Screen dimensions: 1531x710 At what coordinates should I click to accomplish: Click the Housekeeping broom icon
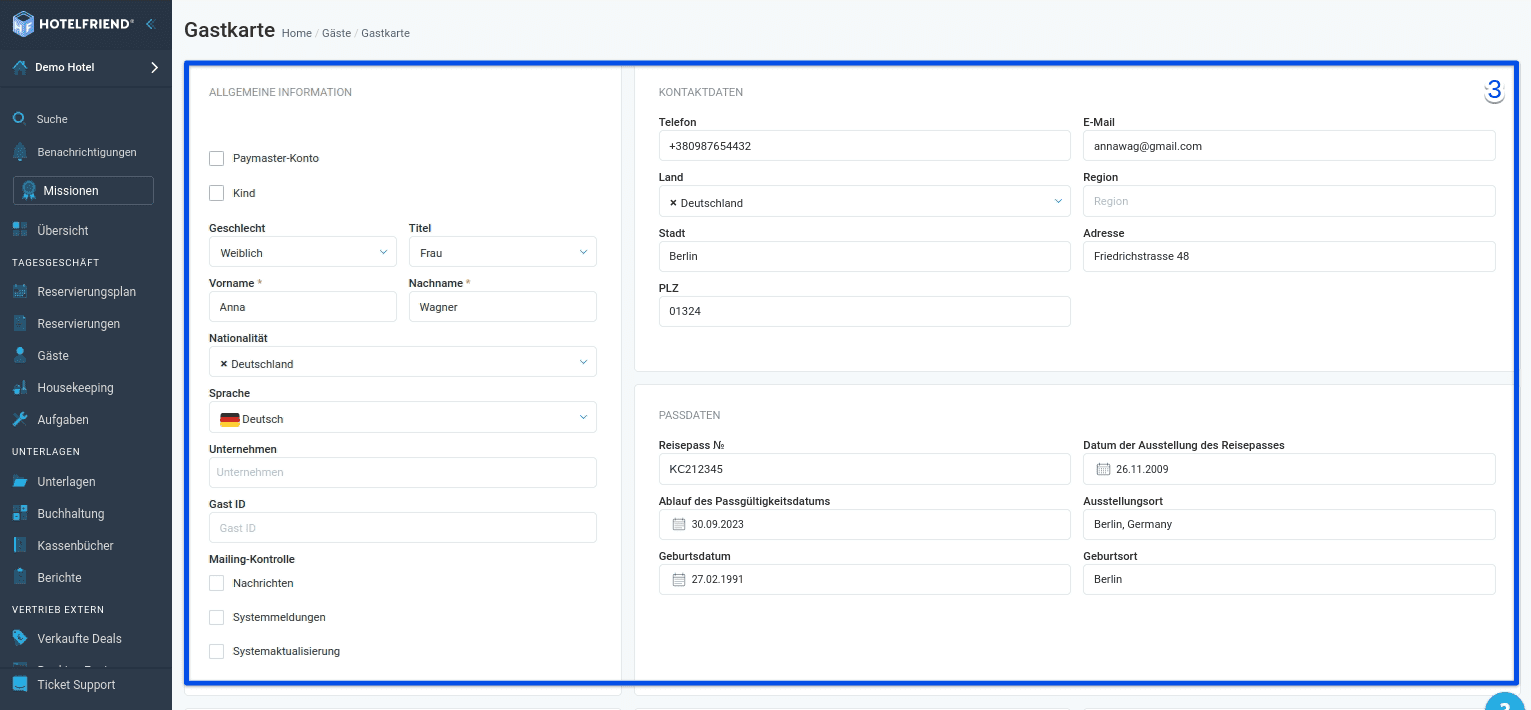point(20,387)
